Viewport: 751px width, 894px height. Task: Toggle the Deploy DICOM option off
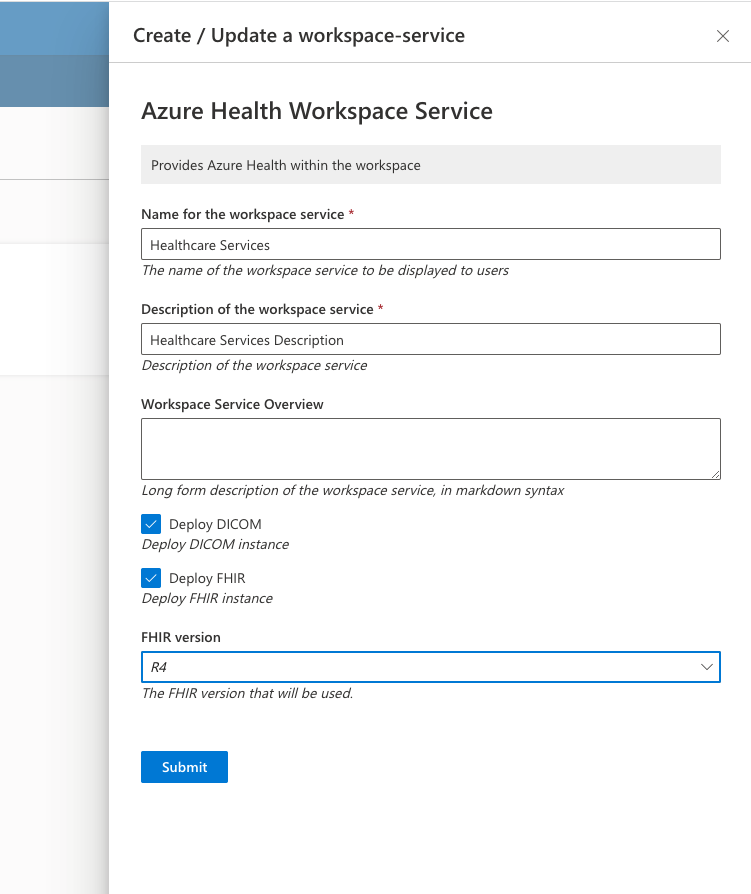151,523
